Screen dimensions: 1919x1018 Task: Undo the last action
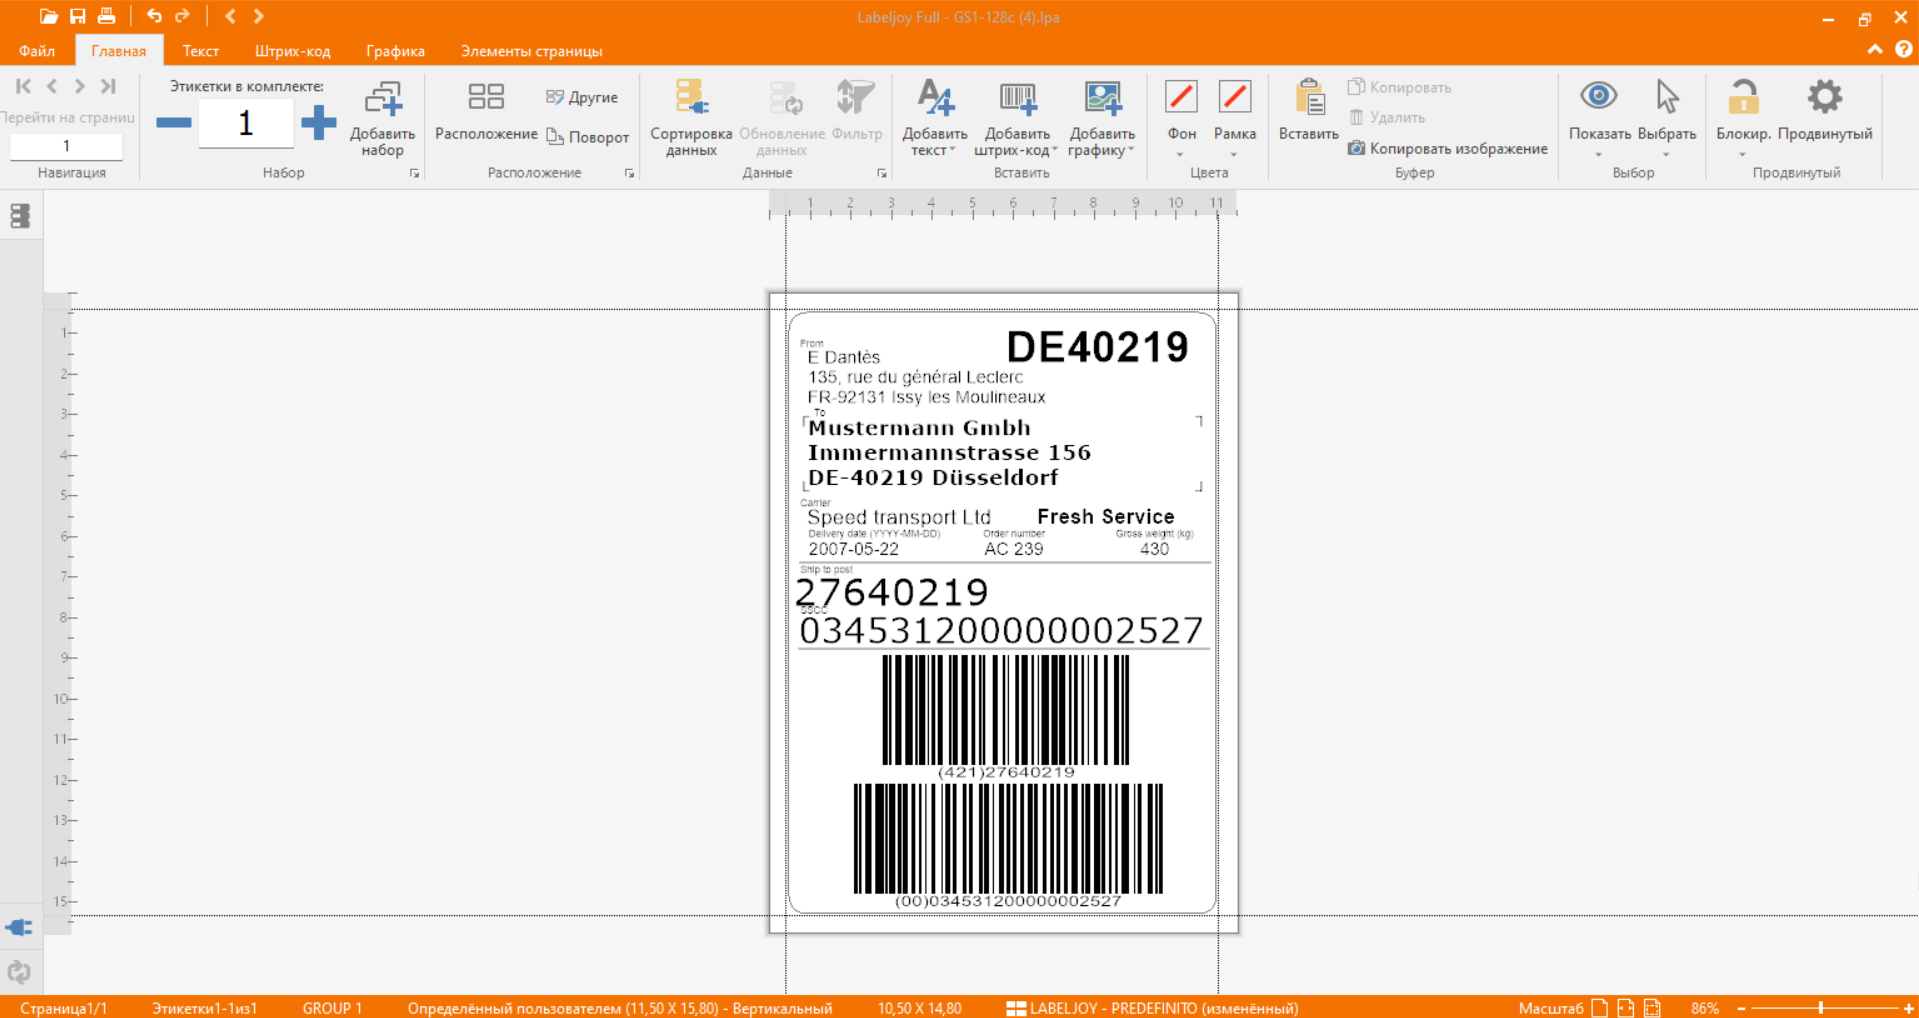pyautogui.click(x=154, y=16)
